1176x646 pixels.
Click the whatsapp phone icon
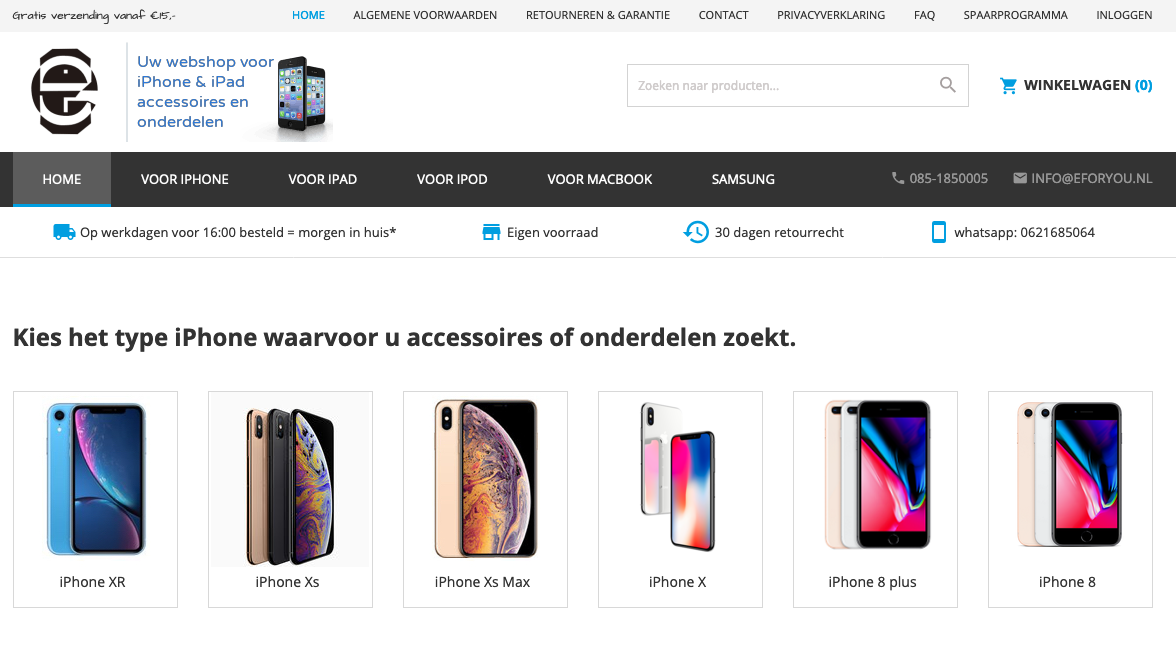coord(938,232)
